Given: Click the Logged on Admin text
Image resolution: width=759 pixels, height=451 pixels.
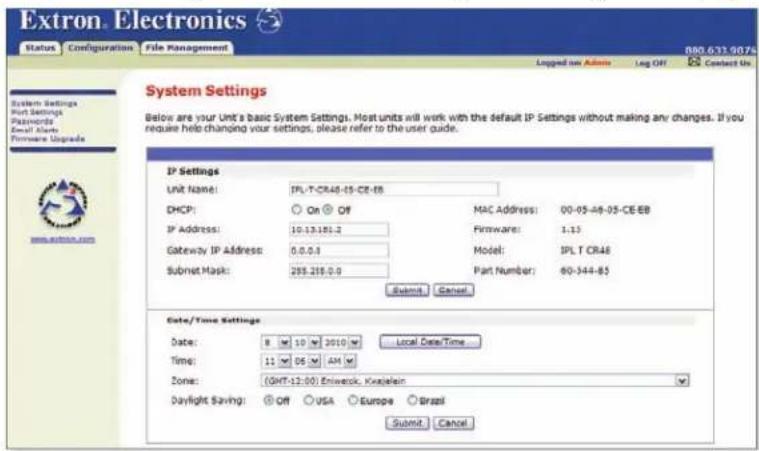Looking at the screenshot, I should pos(573,63).
